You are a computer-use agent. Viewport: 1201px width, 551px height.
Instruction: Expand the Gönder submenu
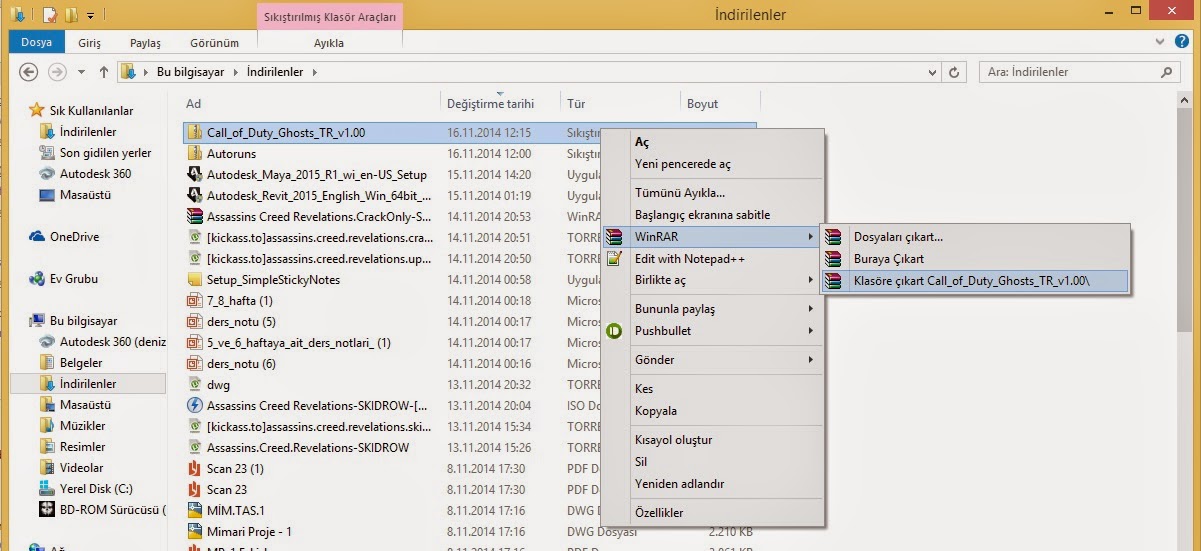click(x=810, y=360)
